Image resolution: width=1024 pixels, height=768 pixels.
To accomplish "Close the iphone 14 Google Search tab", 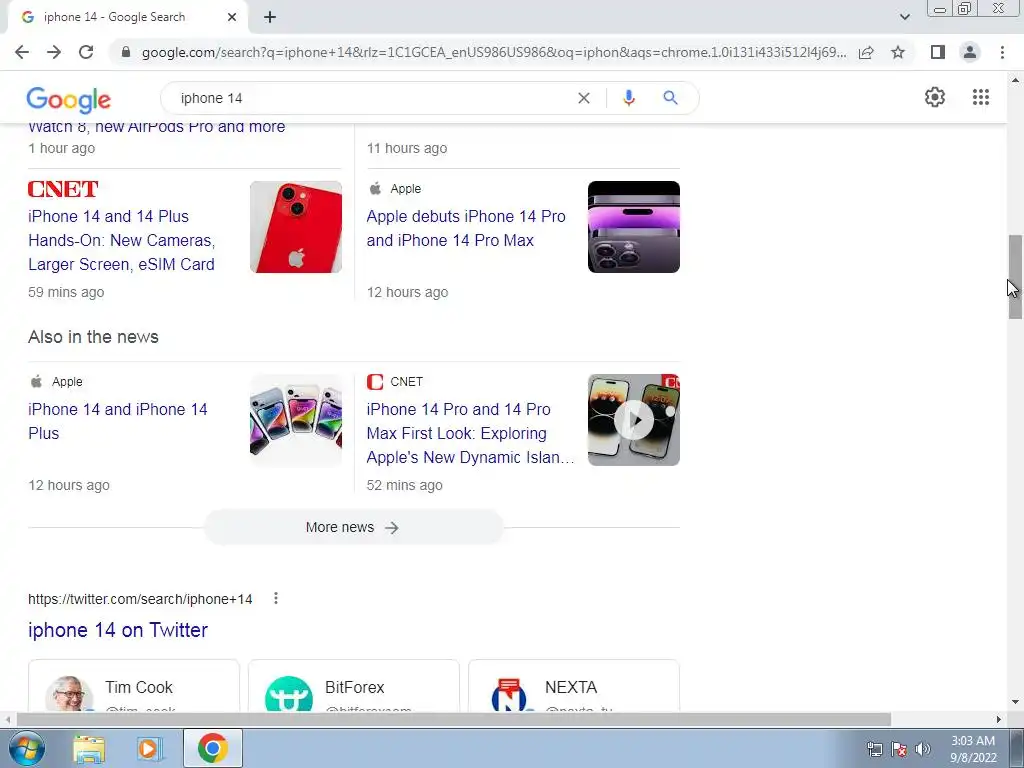I will click(x=232, y=17).
